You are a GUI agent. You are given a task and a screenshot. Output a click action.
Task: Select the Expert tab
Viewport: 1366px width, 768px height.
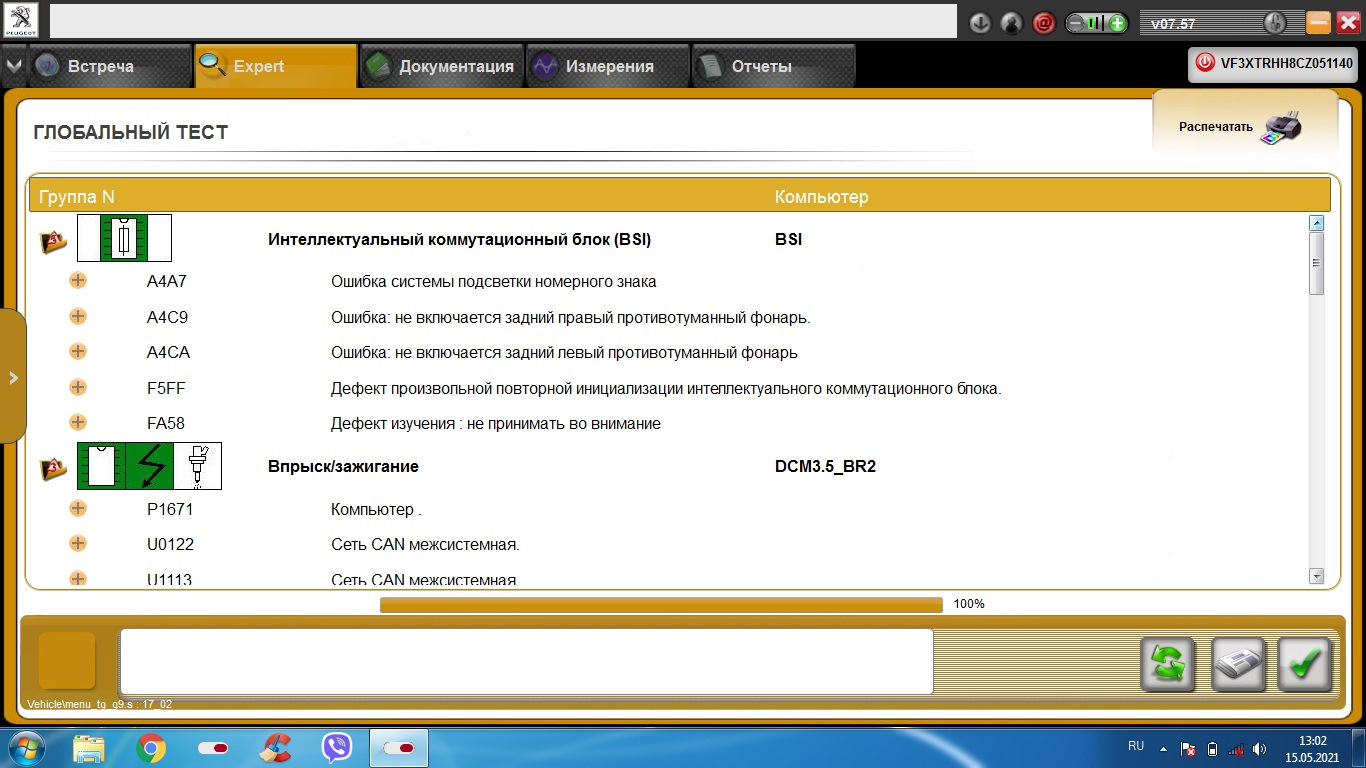pyautogui.click(x=275, y=66)
